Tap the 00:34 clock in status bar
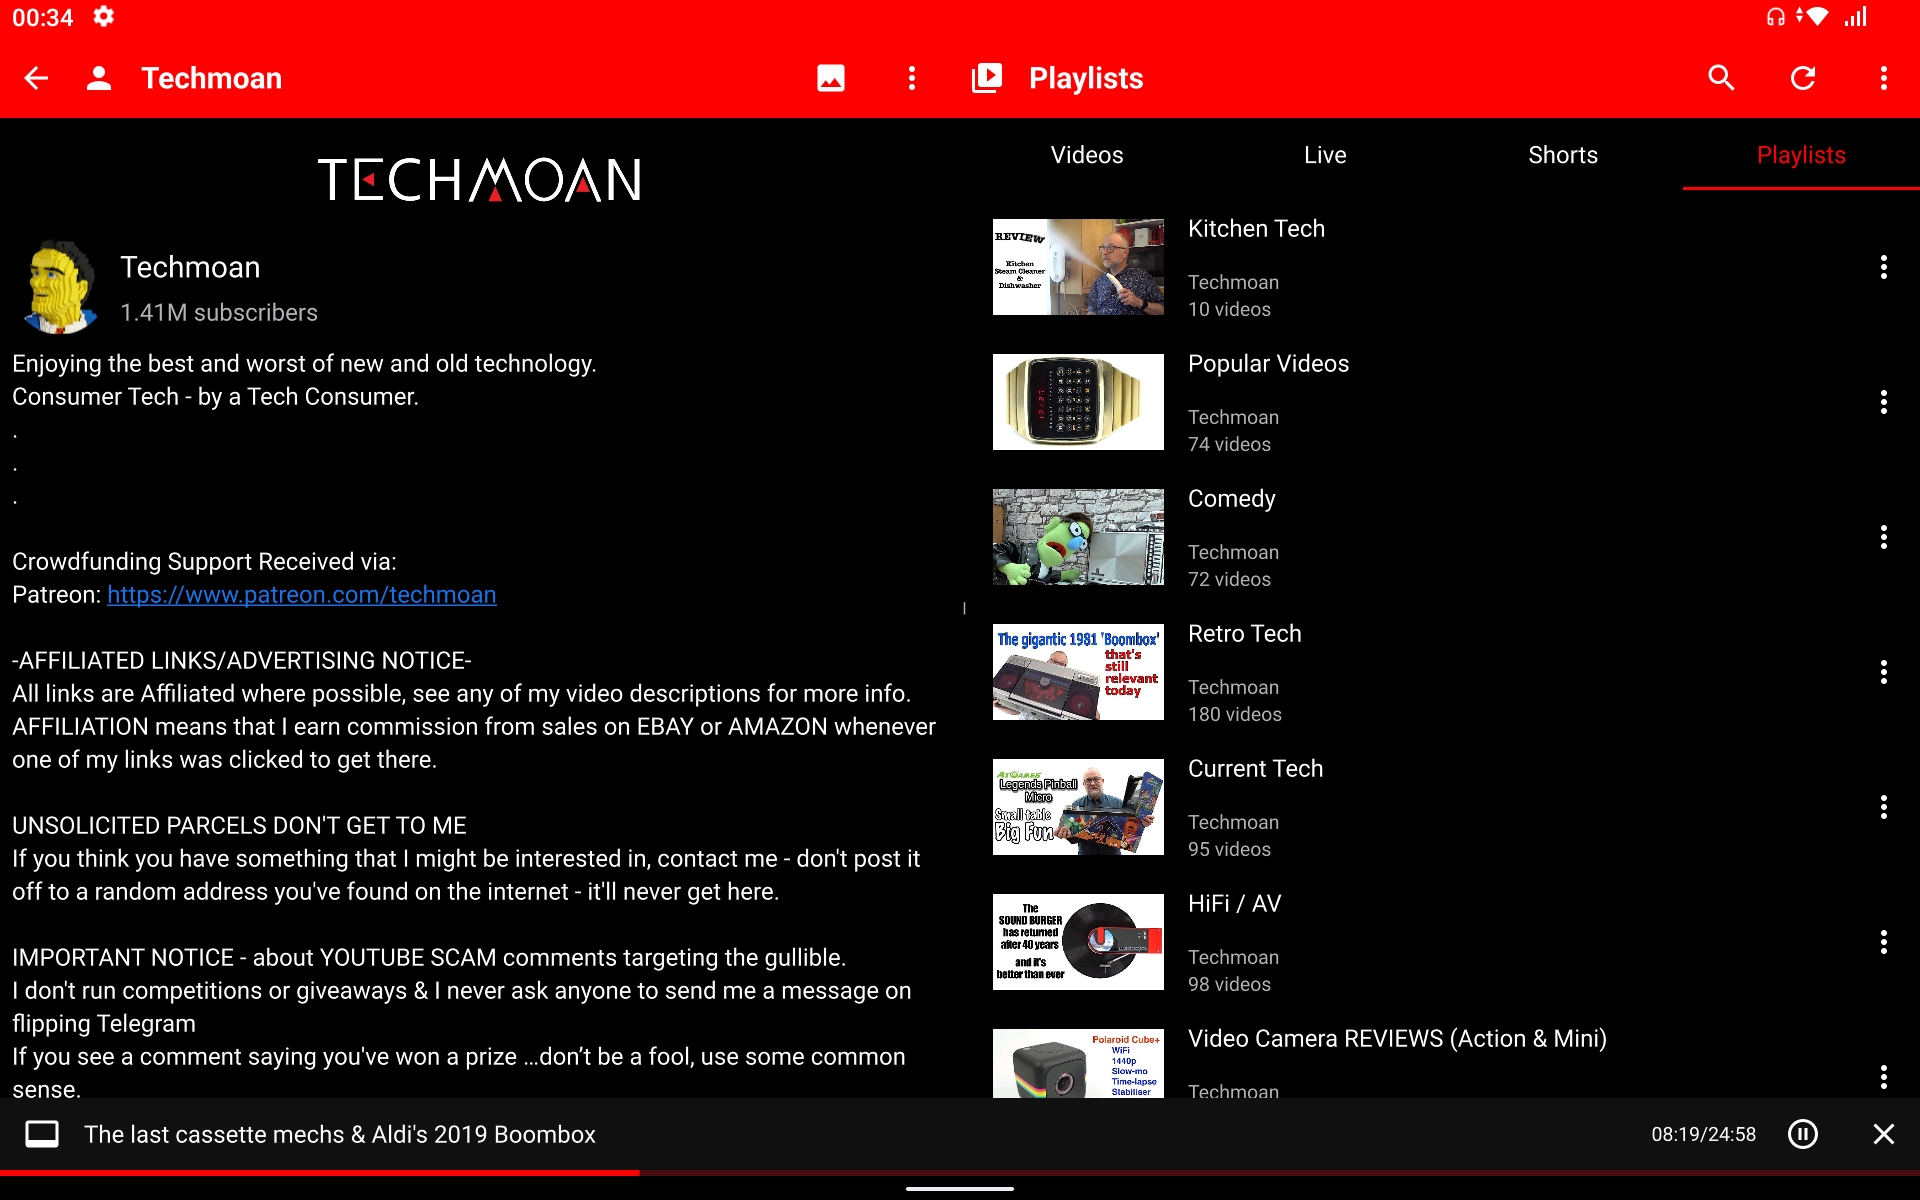The width and height of the screenshot is (1920, 1200). [x=42, y=17]
